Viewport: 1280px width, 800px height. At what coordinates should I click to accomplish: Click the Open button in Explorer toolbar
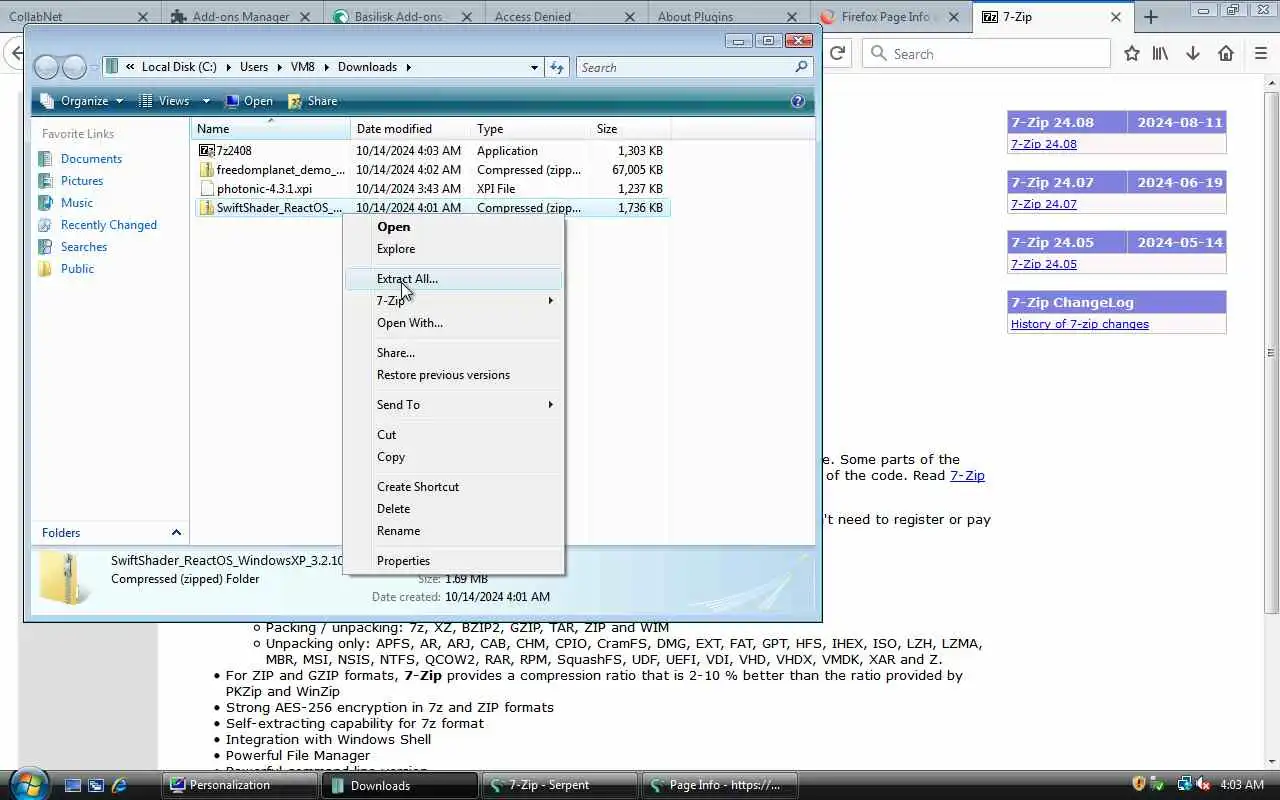pyautogui.click(x=249, y=101)
